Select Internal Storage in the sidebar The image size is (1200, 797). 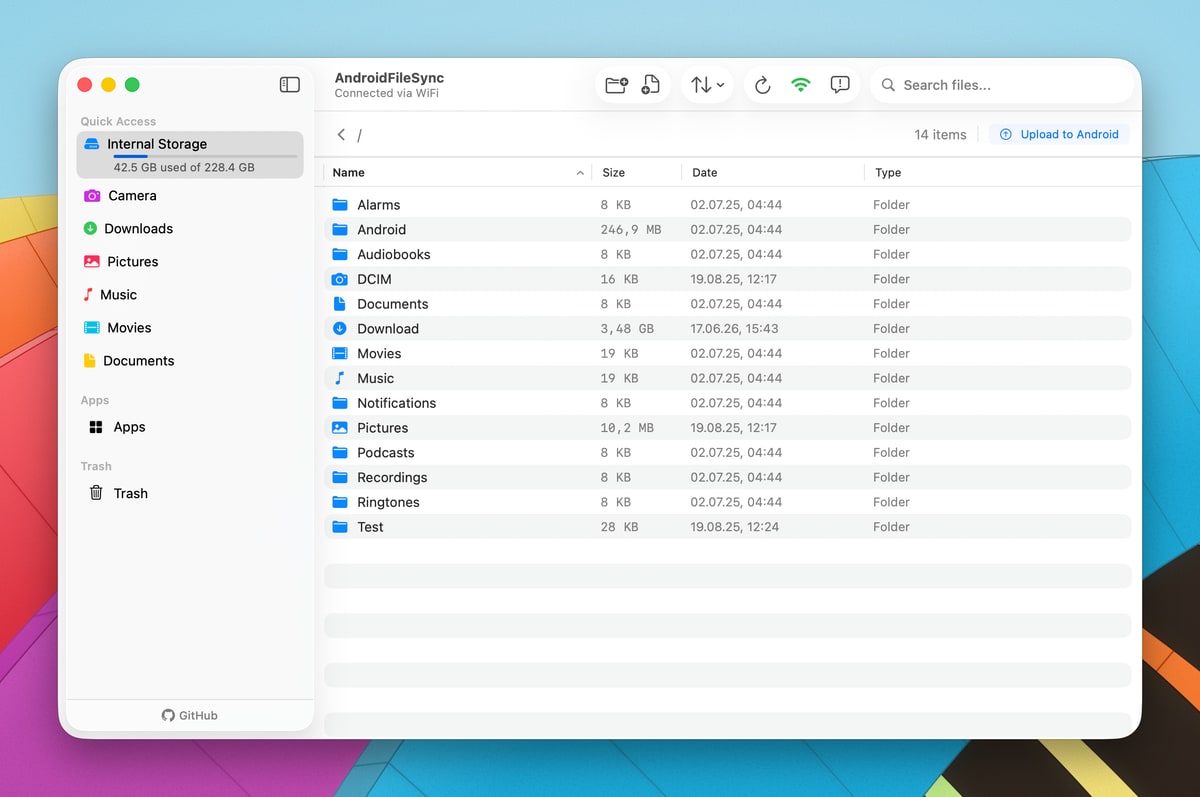pyautogui.click(x=190, y=155)
